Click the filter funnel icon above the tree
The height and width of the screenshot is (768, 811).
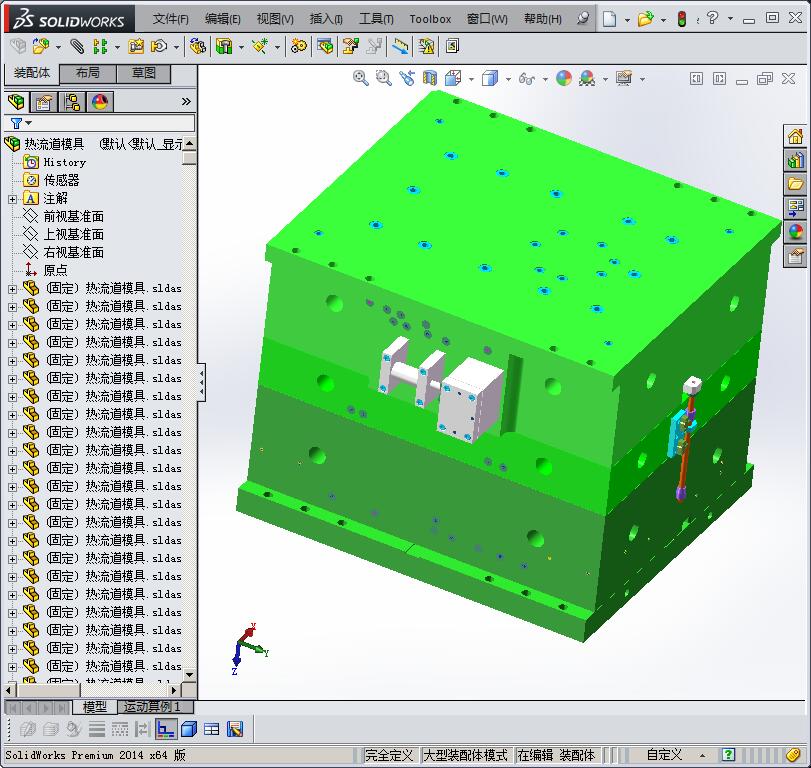coord(17,122)
